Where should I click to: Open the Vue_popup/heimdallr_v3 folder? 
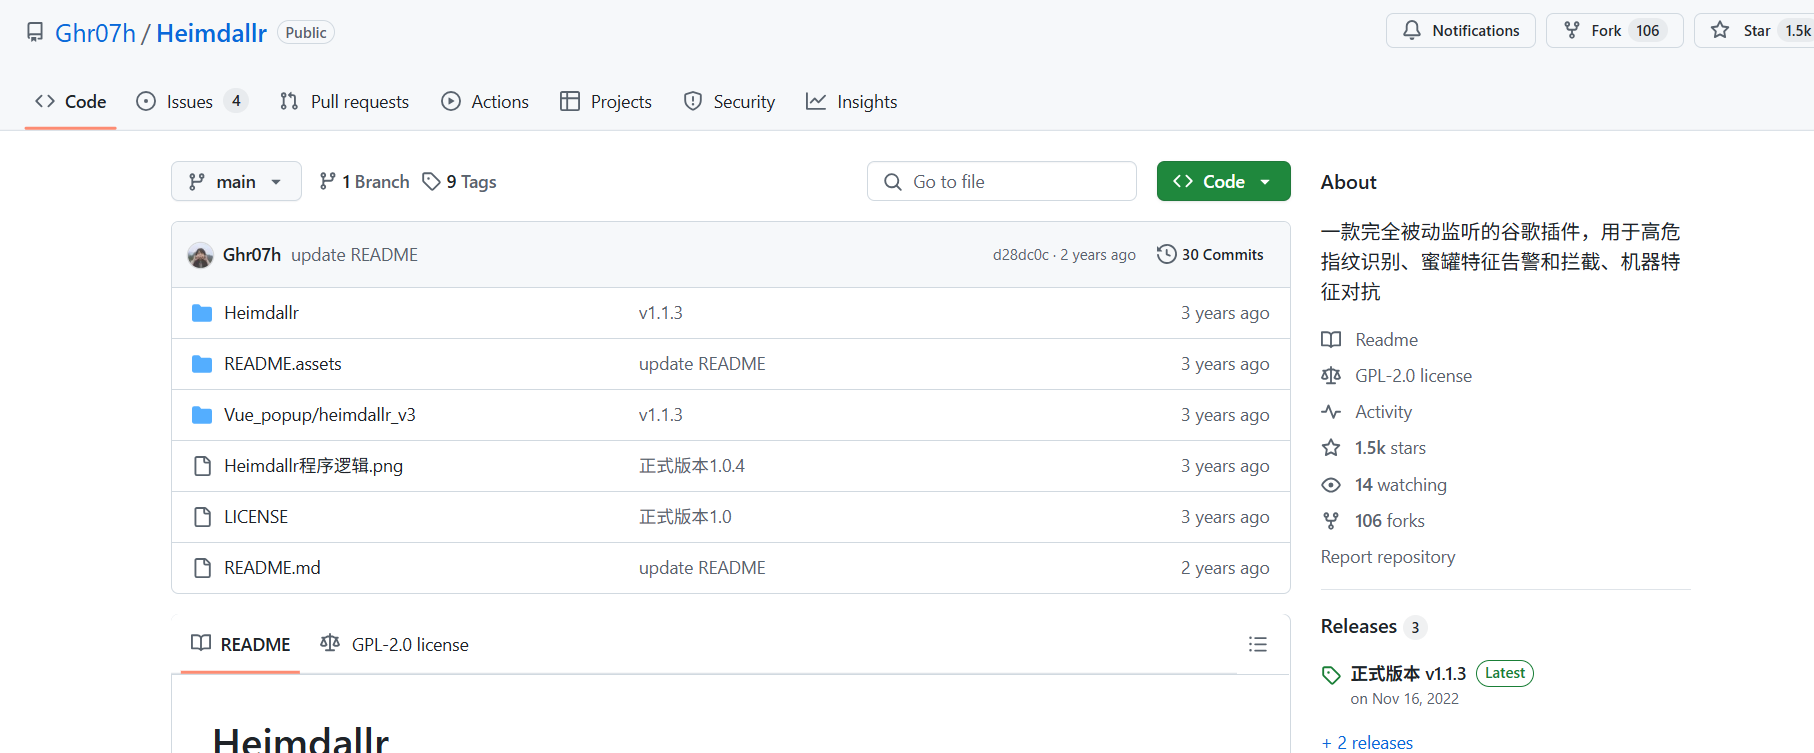coord(320,415)
